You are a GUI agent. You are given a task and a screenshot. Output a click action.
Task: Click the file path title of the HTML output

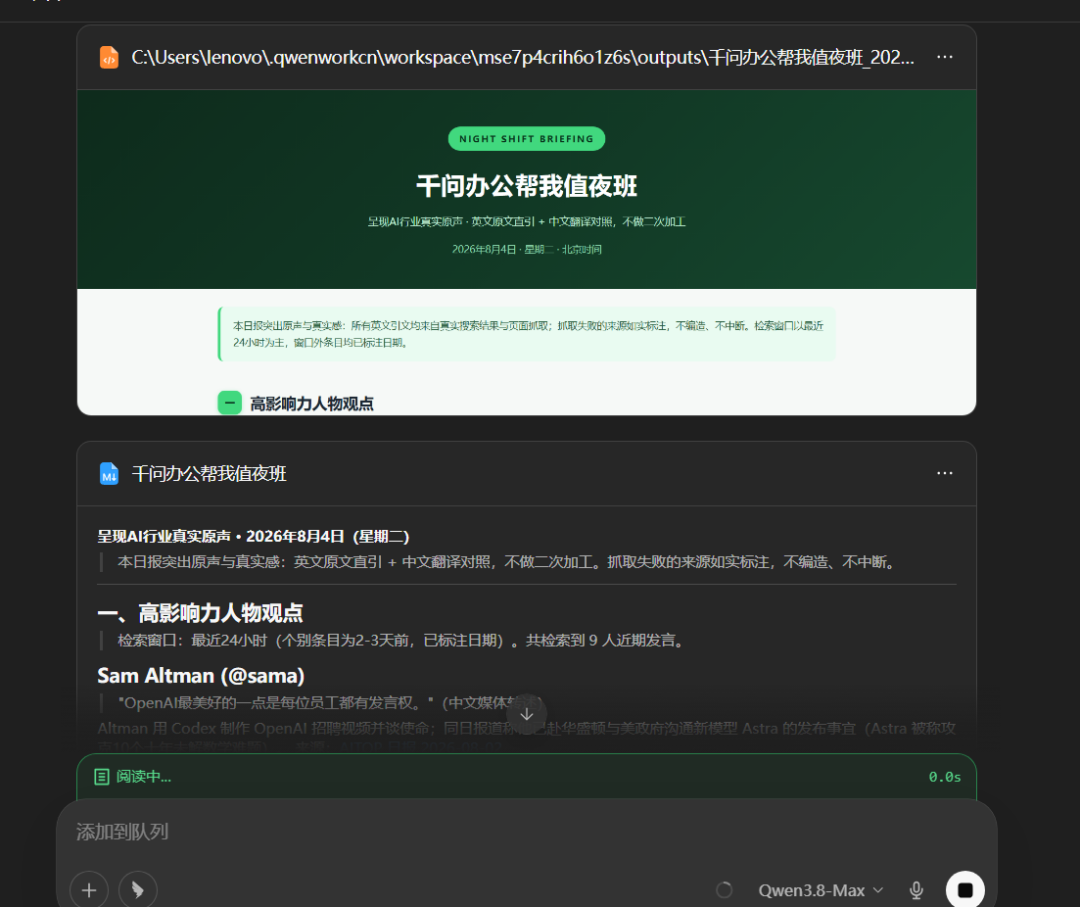point(523,57)
